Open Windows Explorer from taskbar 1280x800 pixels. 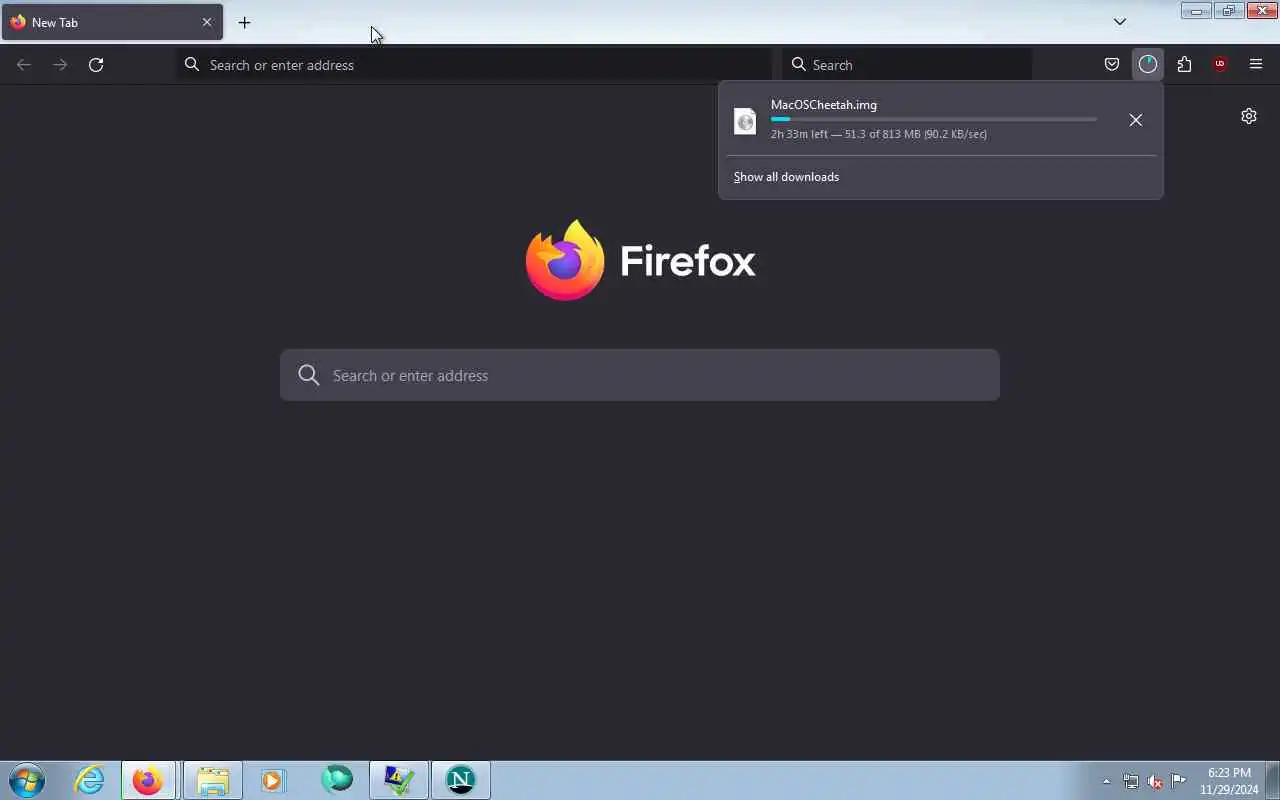pyautogui.click(x=213, y=780)
